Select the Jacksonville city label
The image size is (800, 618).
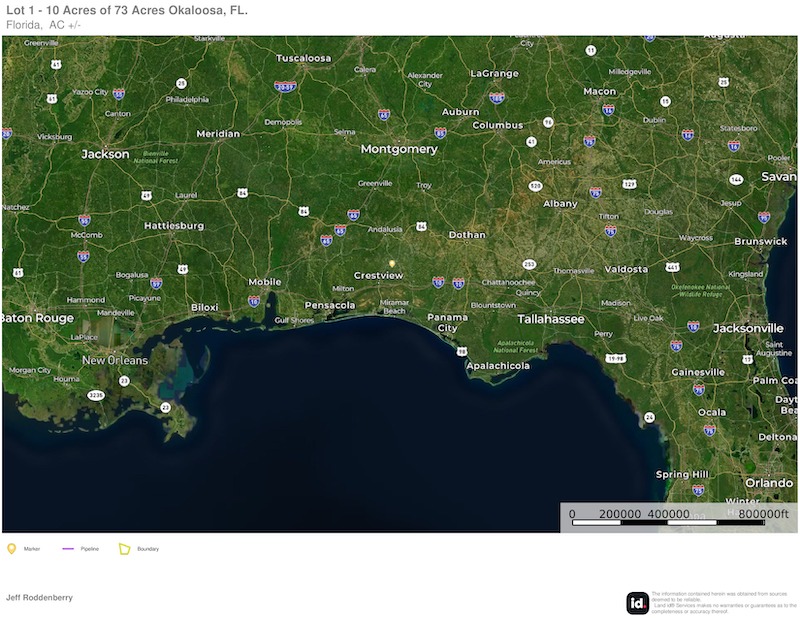tap(748, 328)
